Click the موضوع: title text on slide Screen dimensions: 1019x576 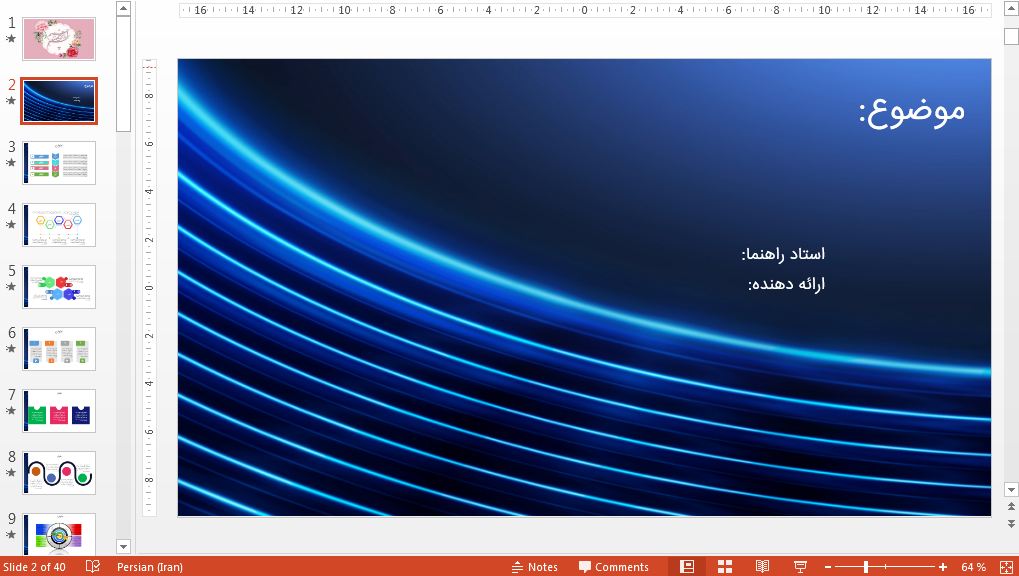(911, 109)
